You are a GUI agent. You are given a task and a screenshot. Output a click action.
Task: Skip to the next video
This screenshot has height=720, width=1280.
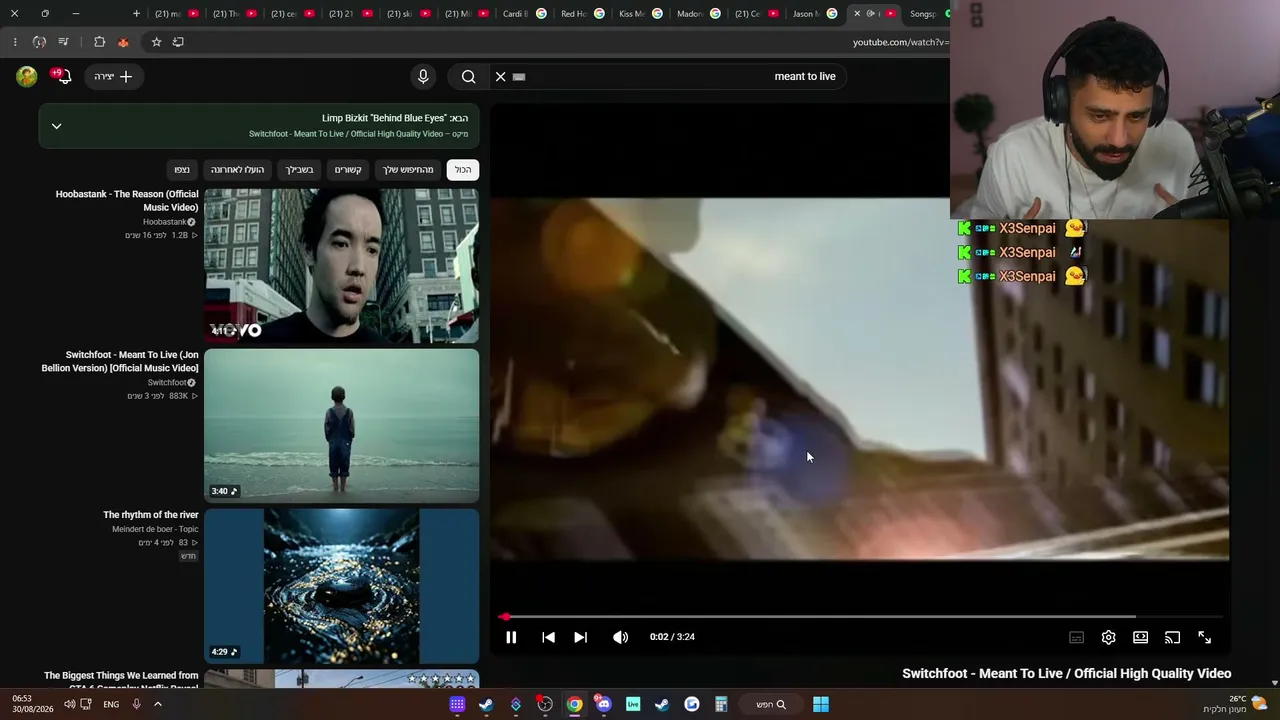(x=580, y=637)
